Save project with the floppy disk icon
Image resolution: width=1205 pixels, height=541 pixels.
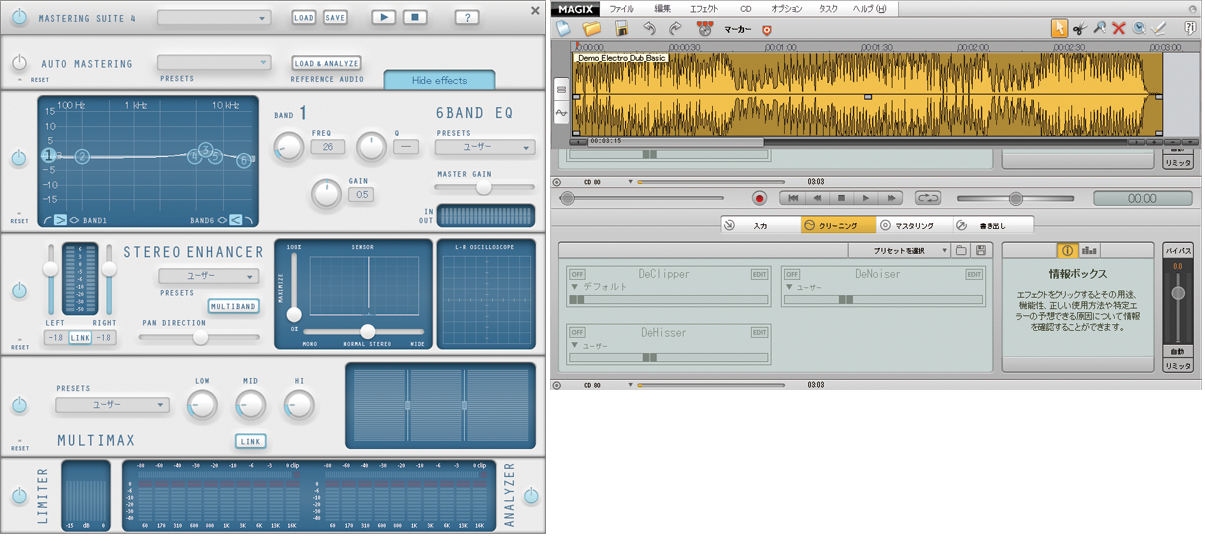(x=621, y=29)
